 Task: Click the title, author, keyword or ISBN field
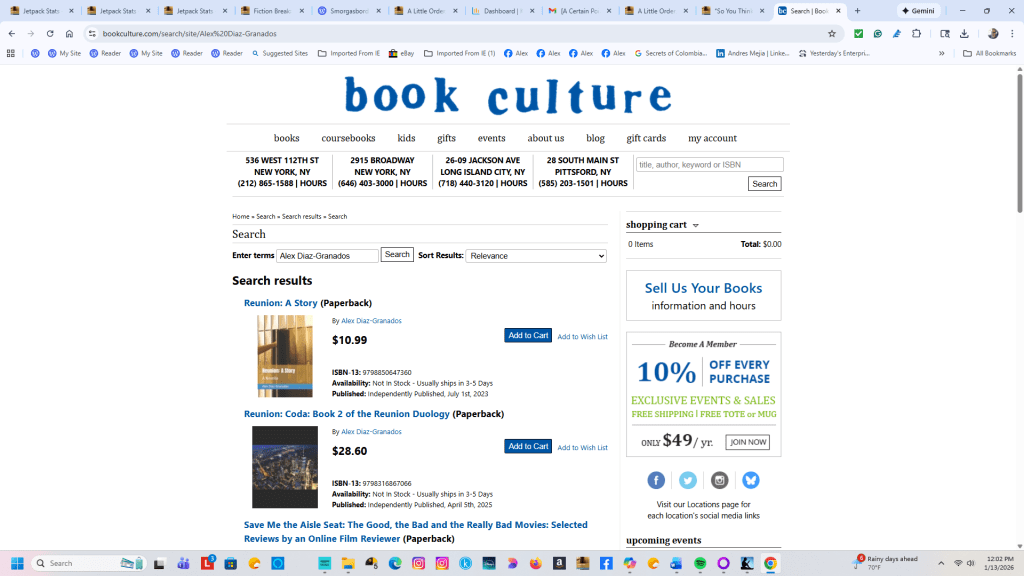click(709, 165)
